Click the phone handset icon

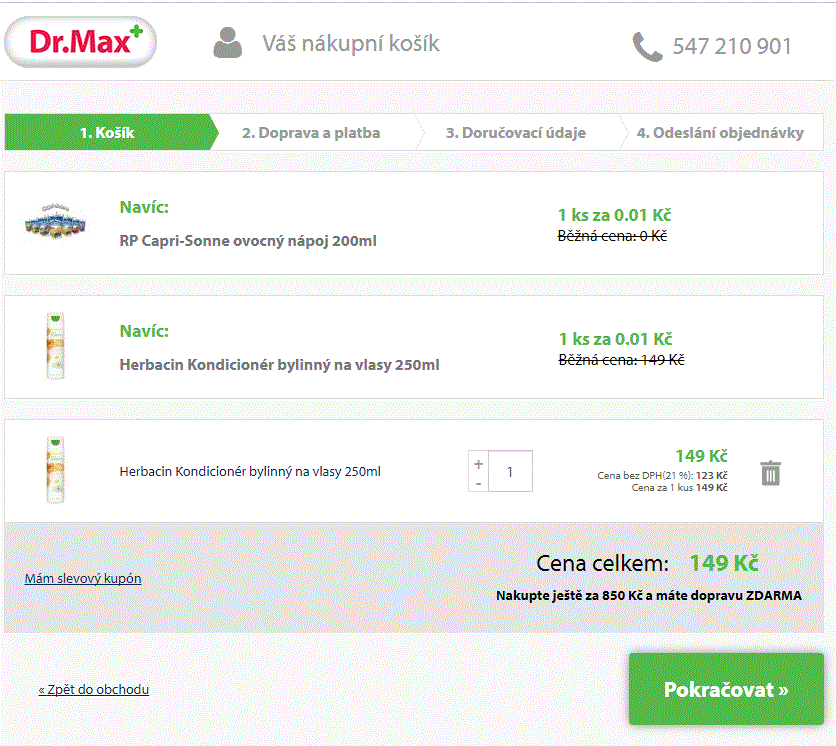coord(647,47)
